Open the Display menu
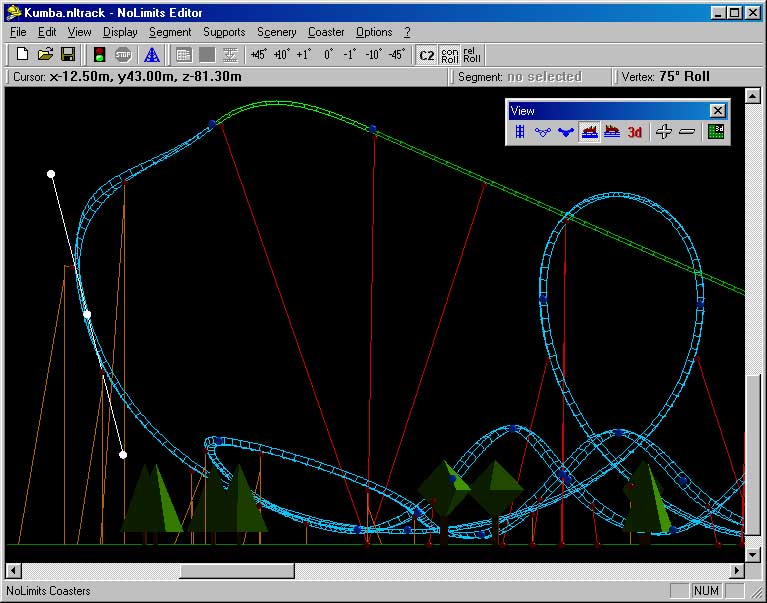This screenshot has height=603, width=767. (120, 32)
